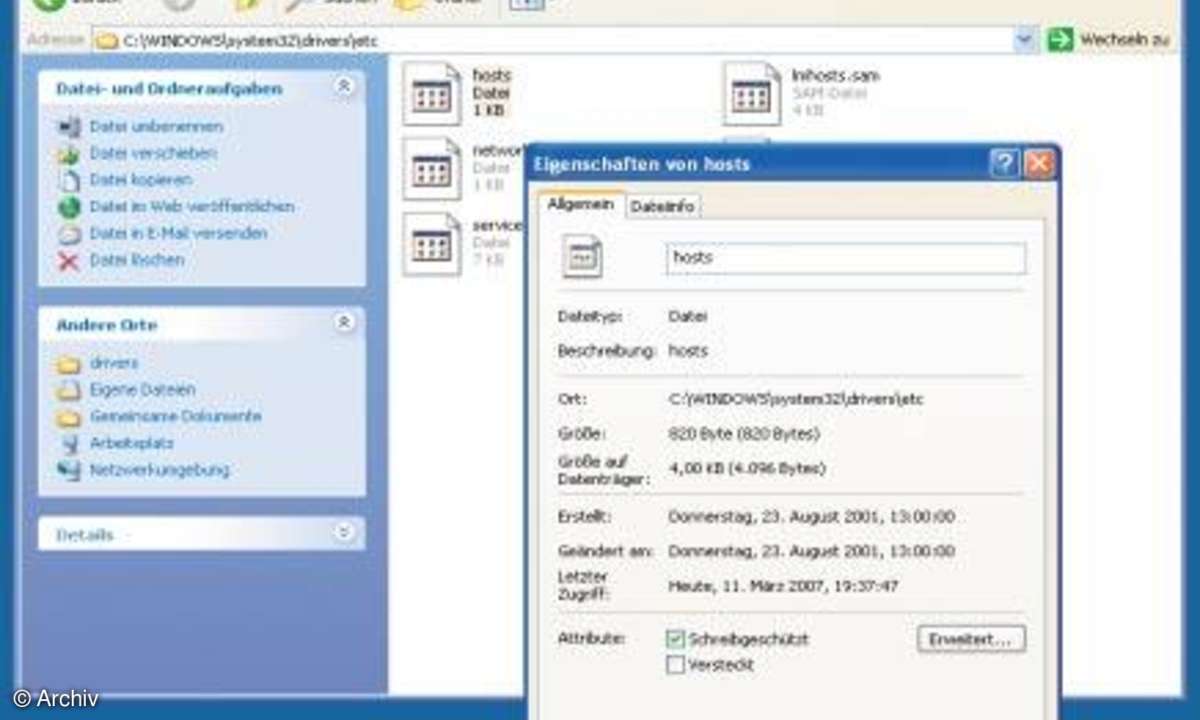Click the 820 Byte size value
Viewport: 1200px width, 720px height.
point(744,434)
